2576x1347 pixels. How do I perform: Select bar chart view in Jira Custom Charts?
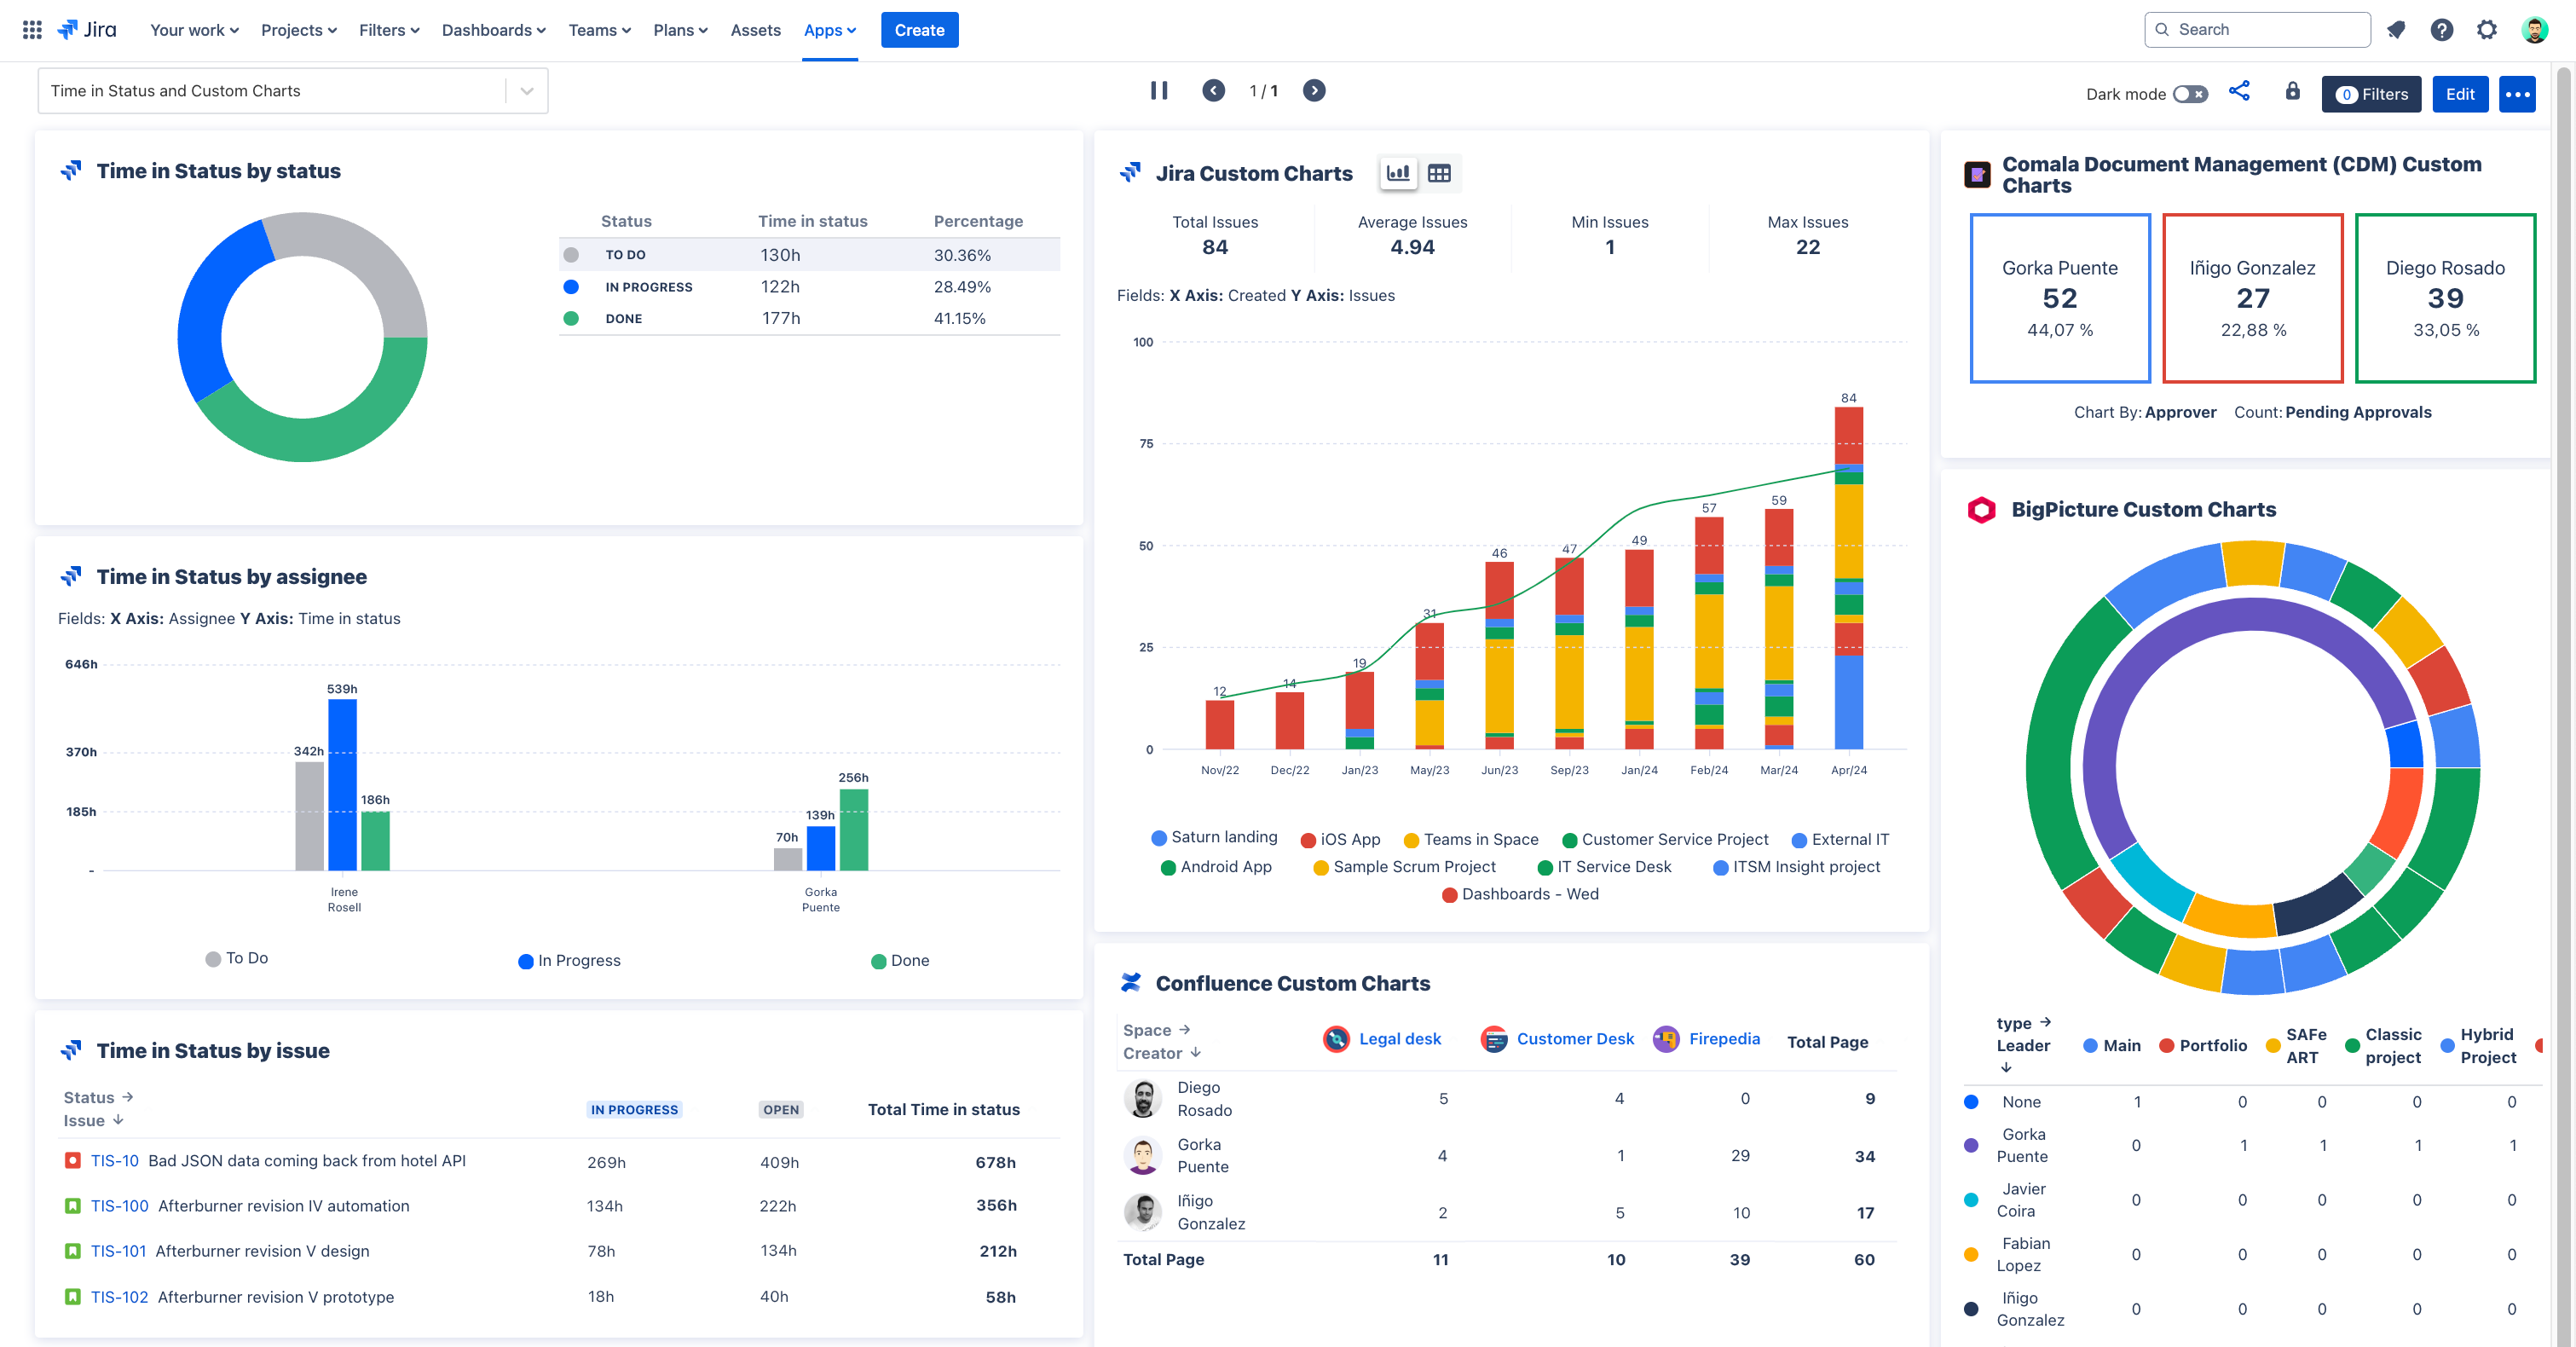1398,174
